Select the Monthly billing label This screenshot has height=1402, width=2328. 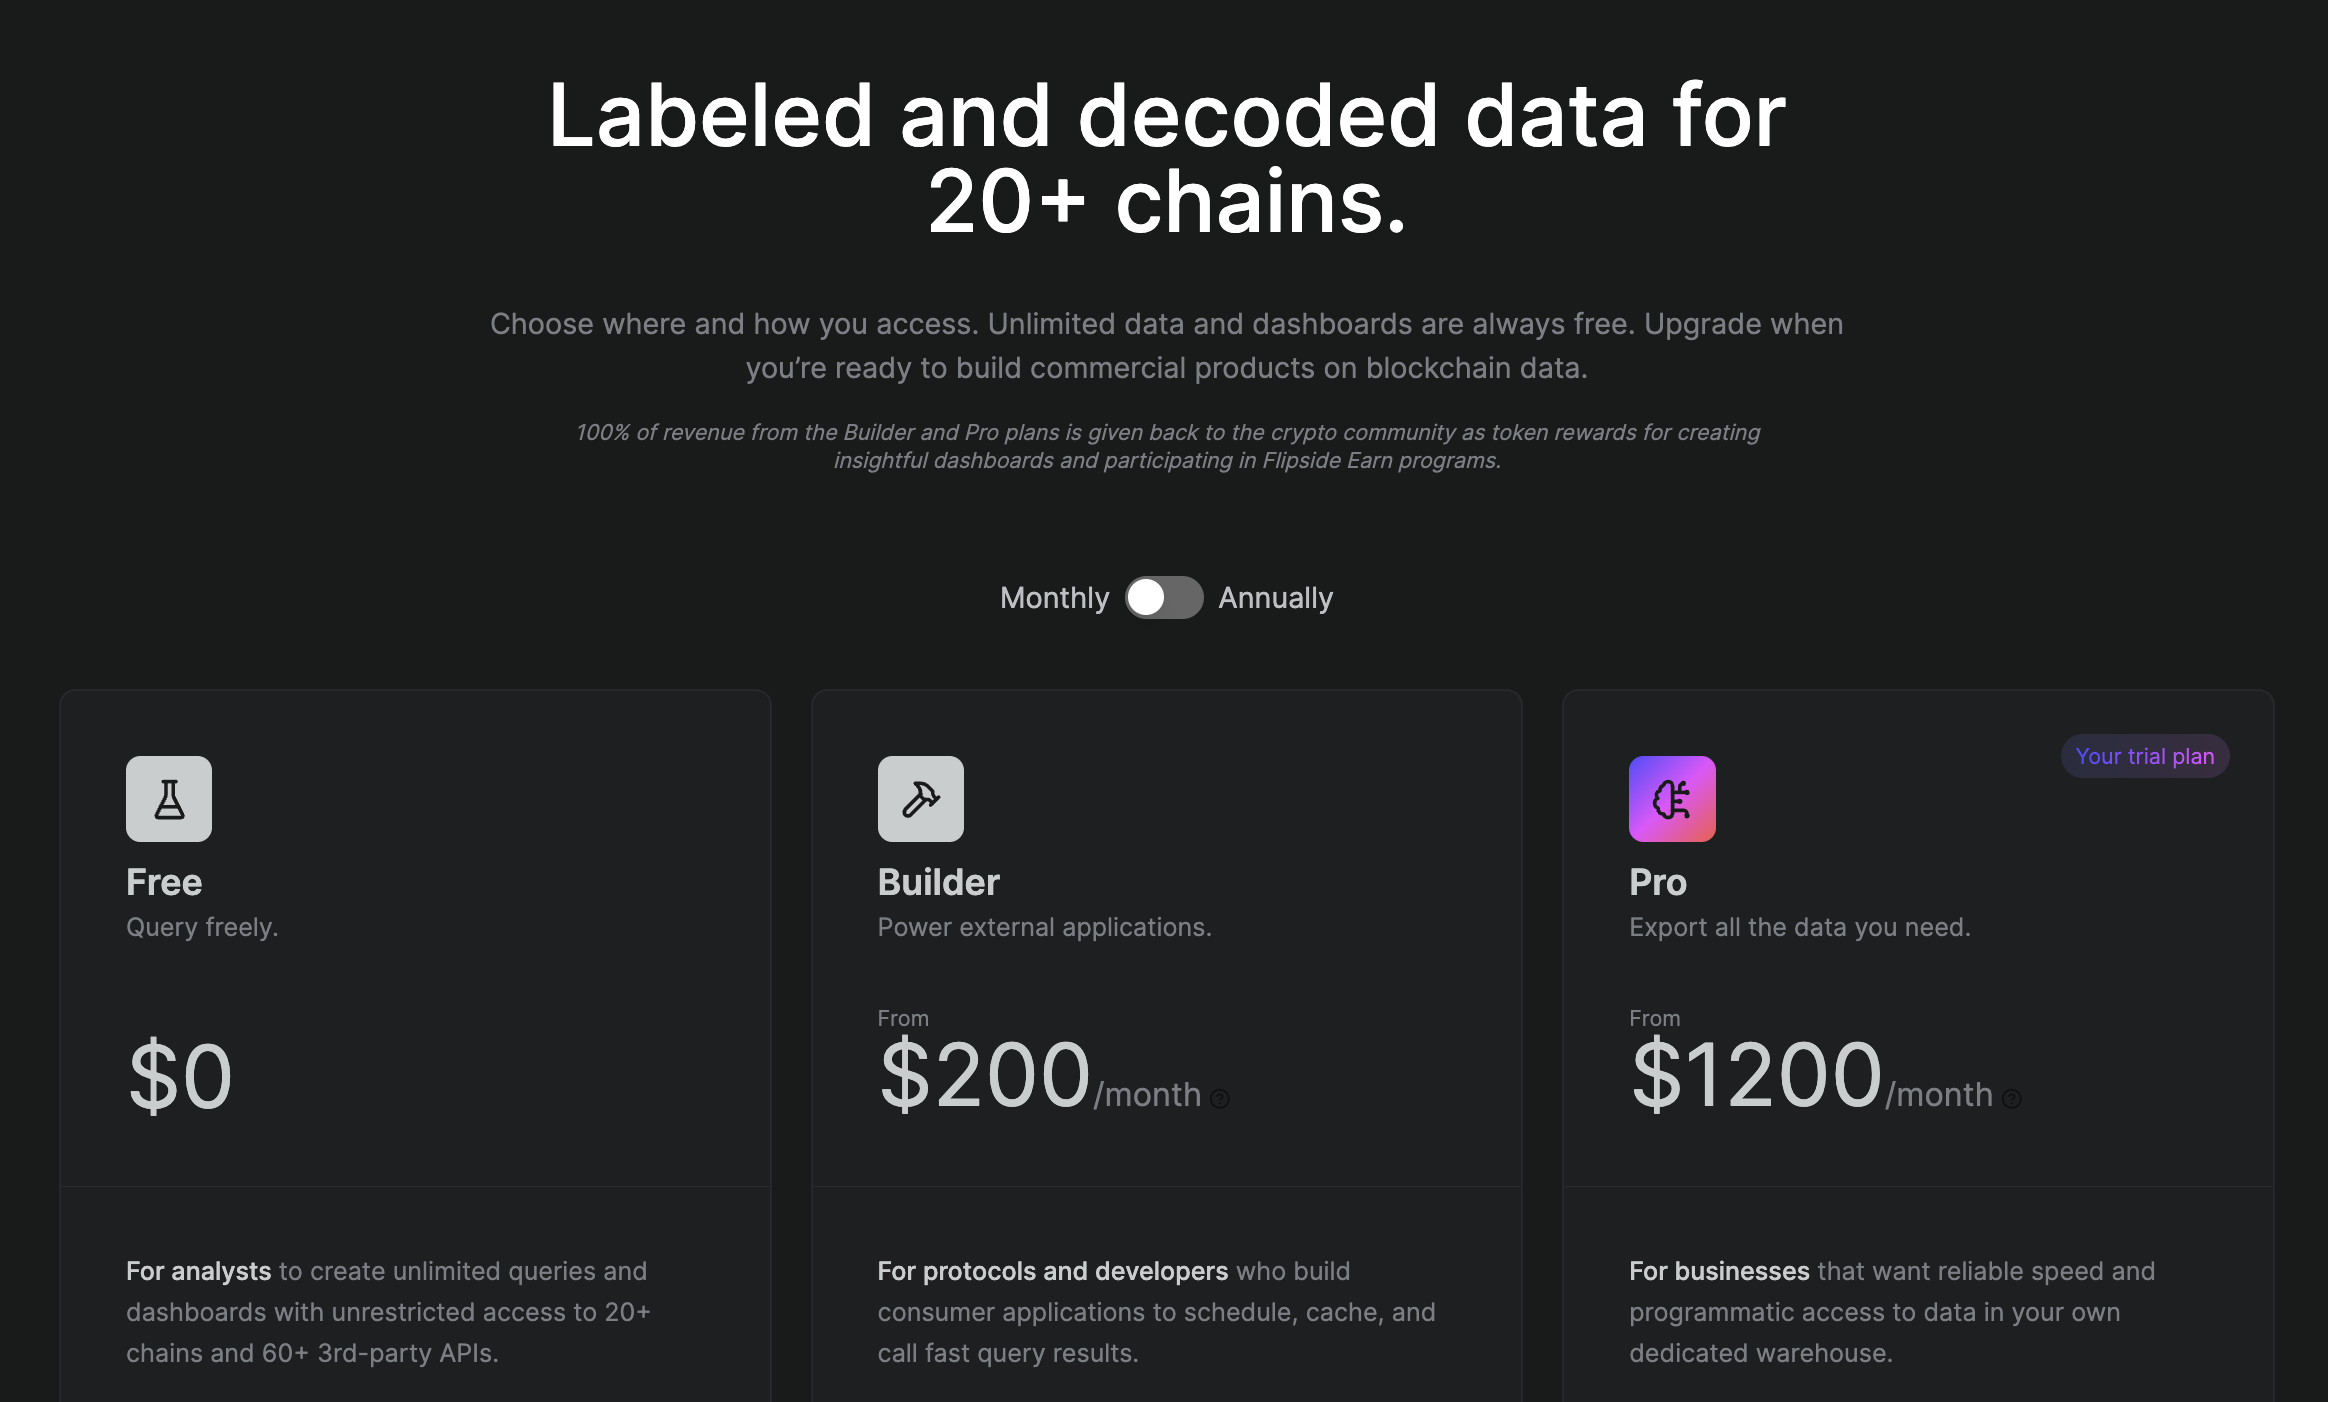(x=1054, y=598)
